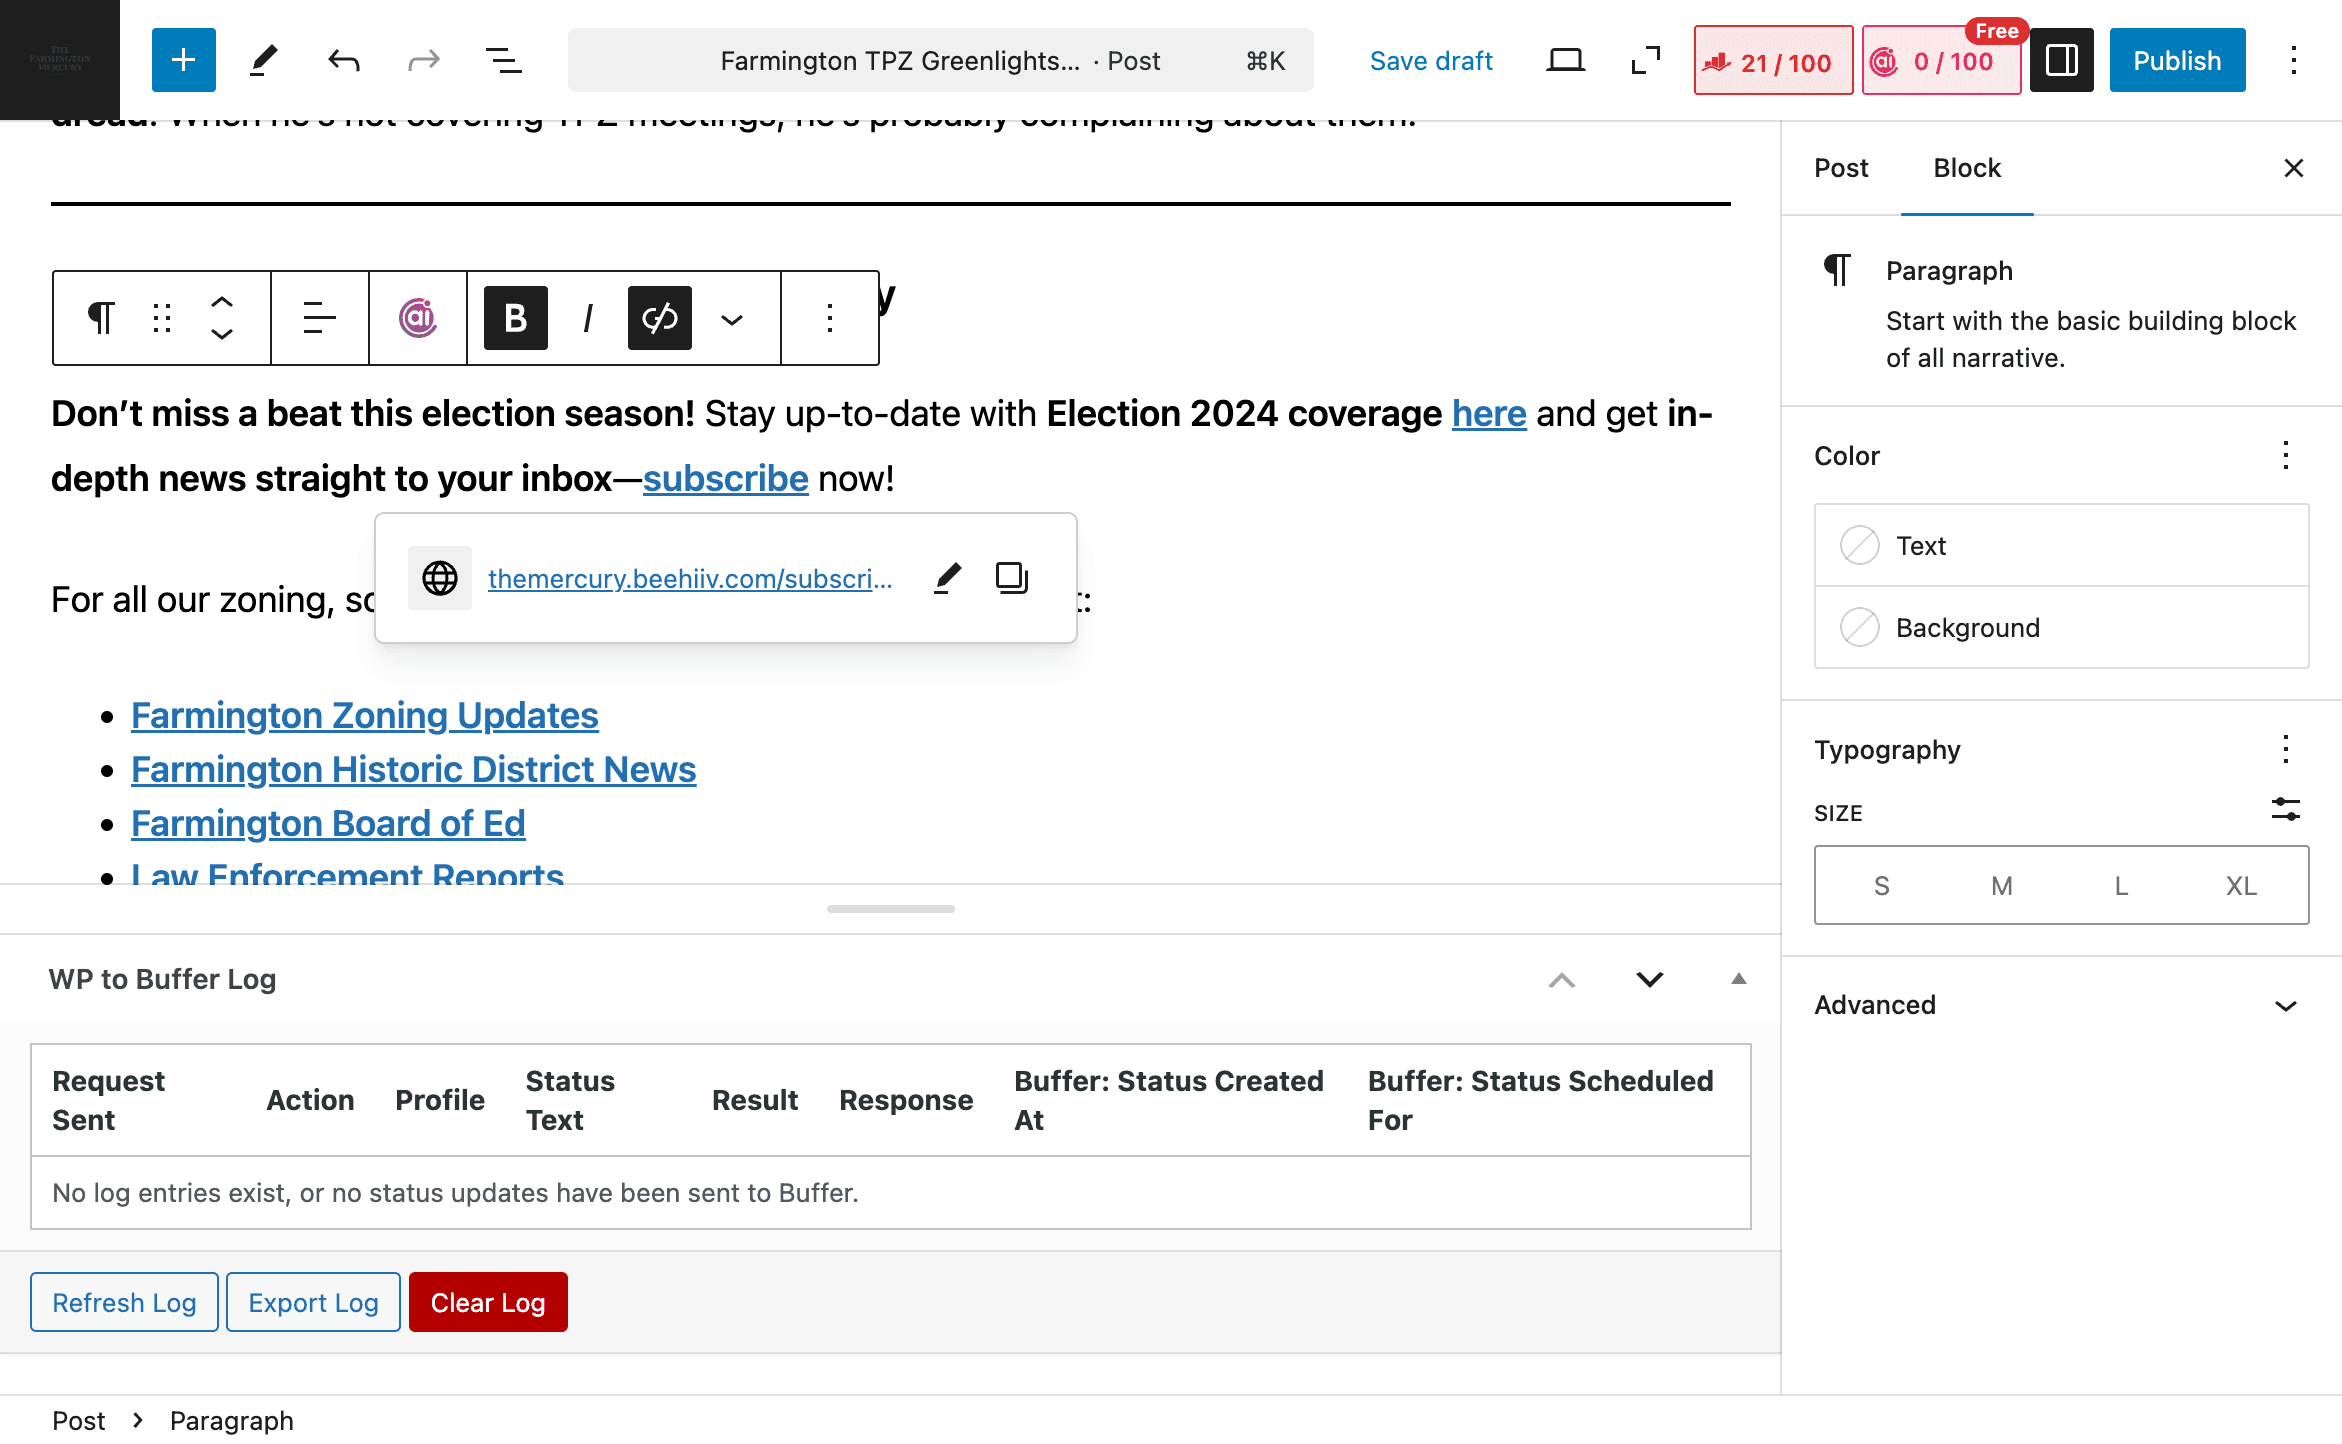Image resolution: width=2342 pixels, height=1444 pixels.
Task: Grab the block drag handle
Action: (x=162, y=318)
